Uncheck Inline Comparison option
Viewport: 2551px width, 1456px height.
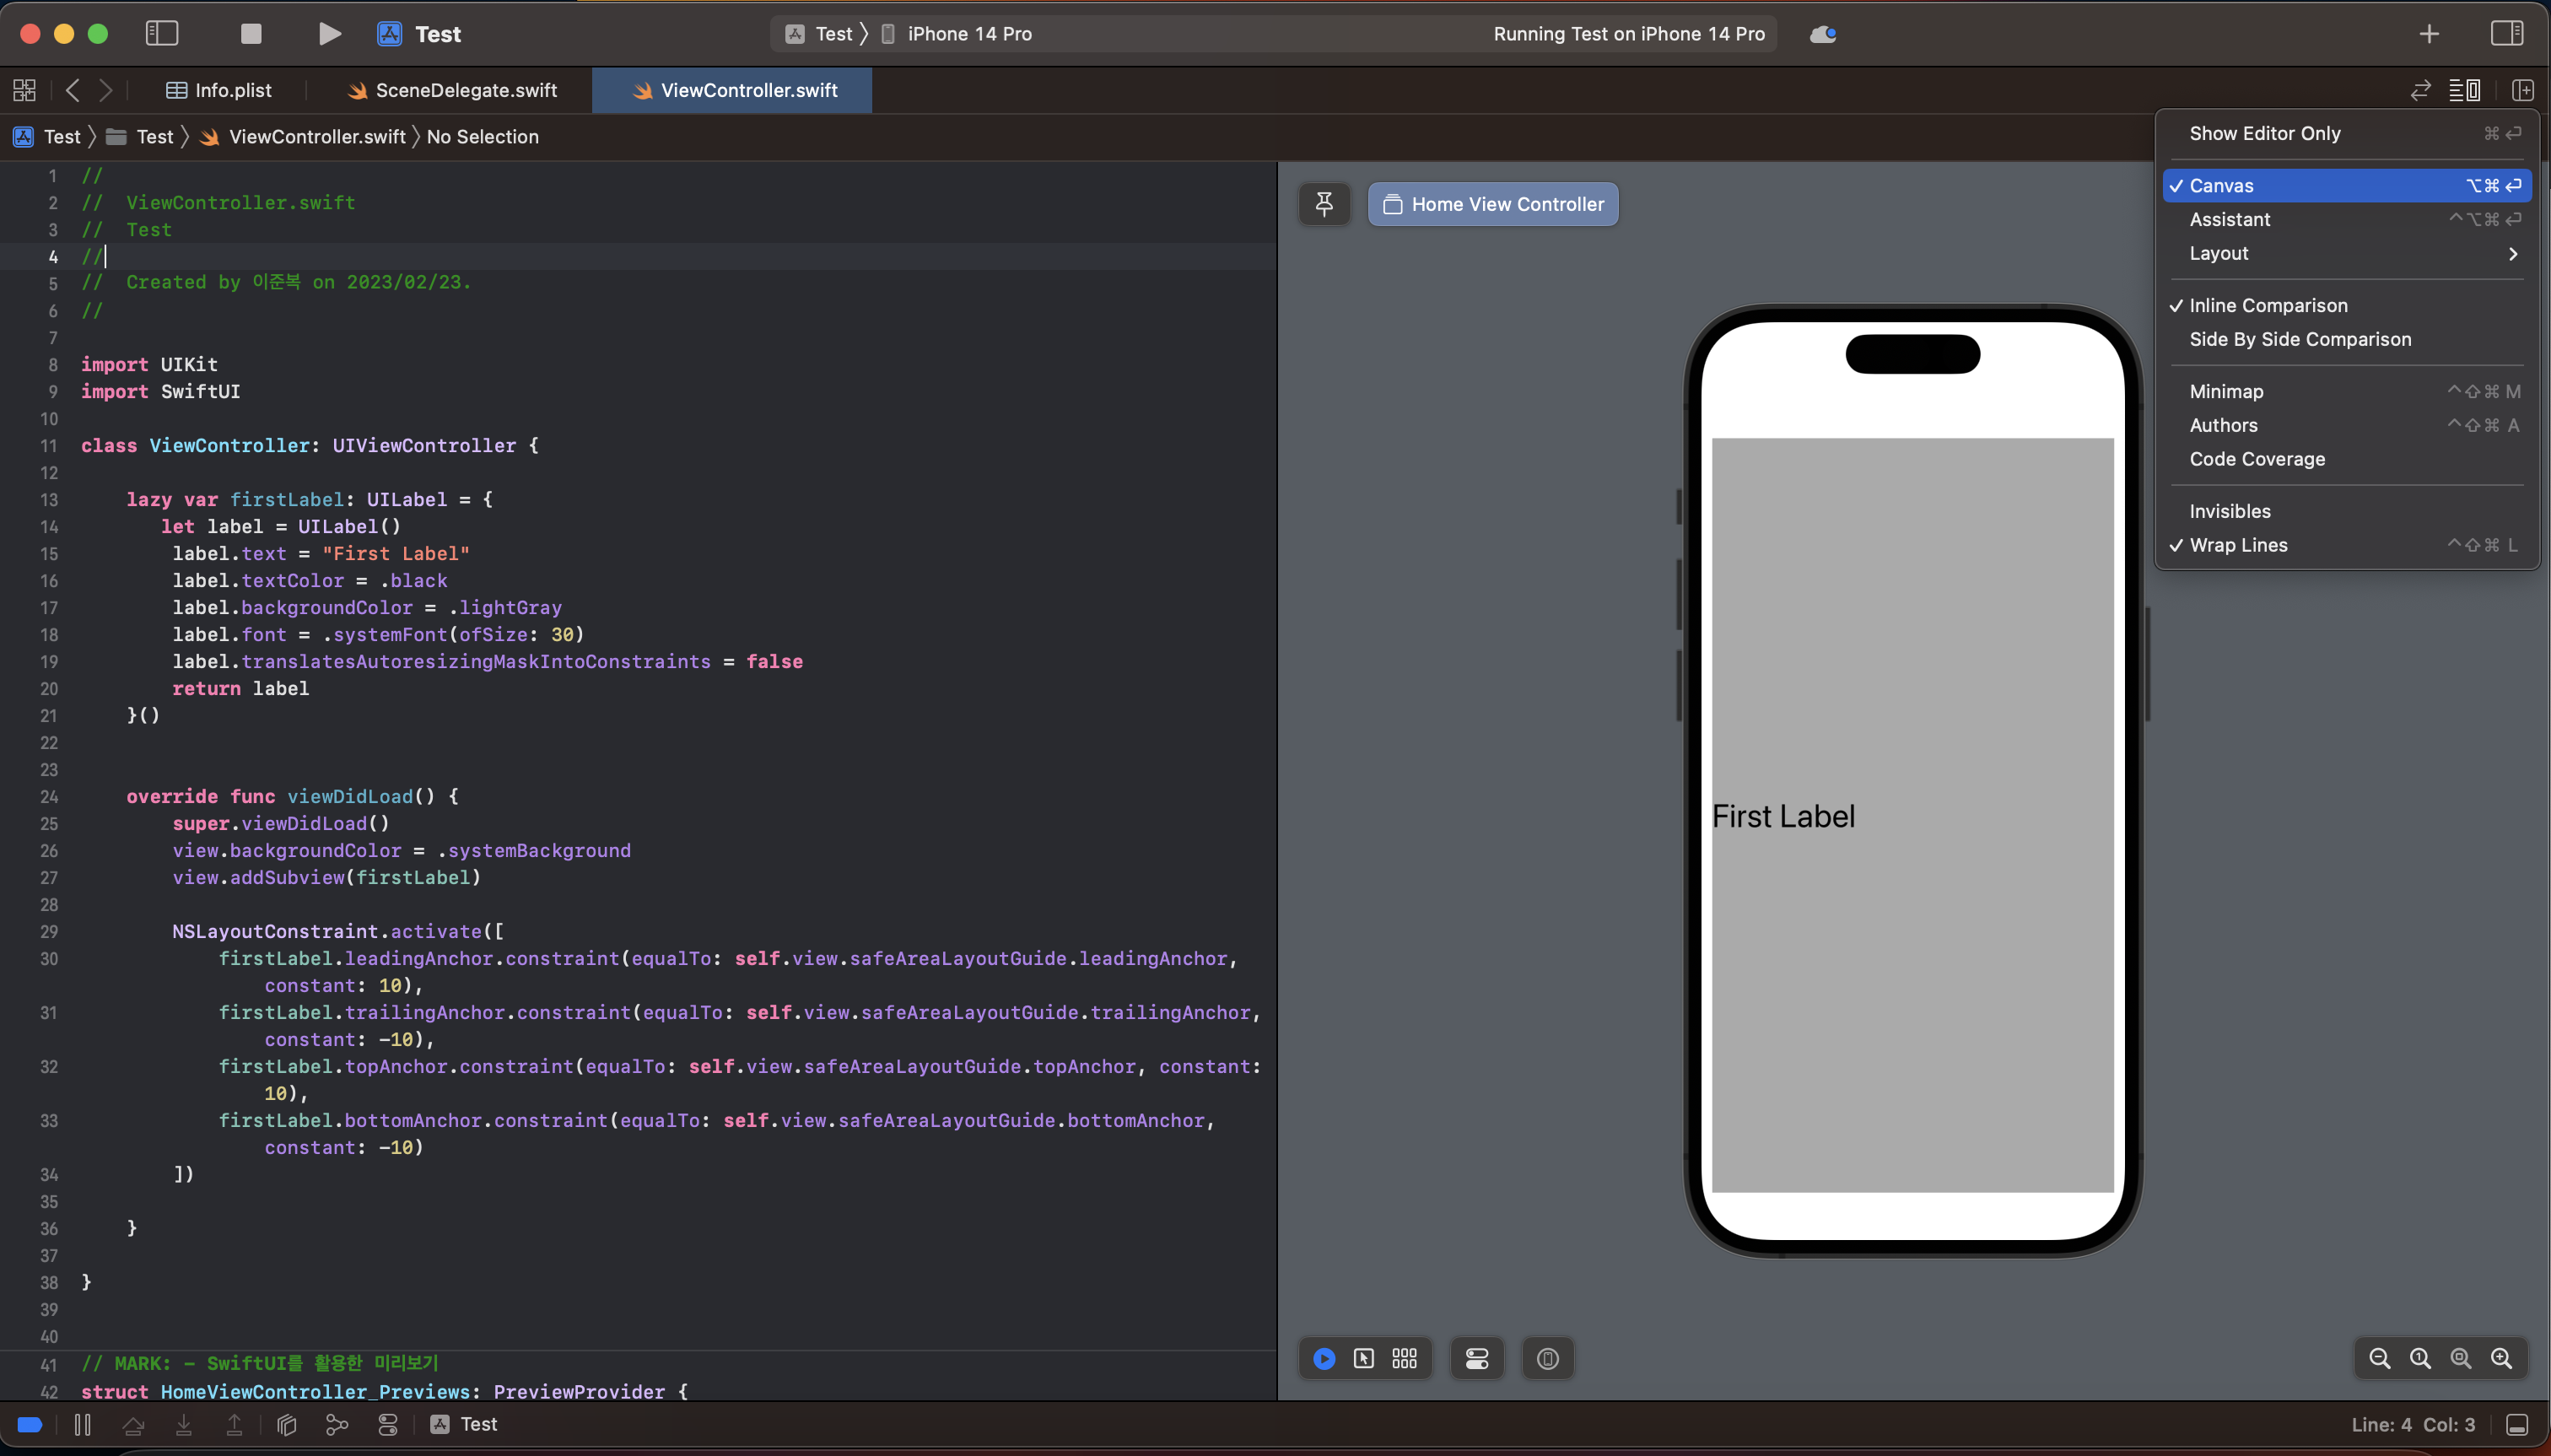point(2267,305)
